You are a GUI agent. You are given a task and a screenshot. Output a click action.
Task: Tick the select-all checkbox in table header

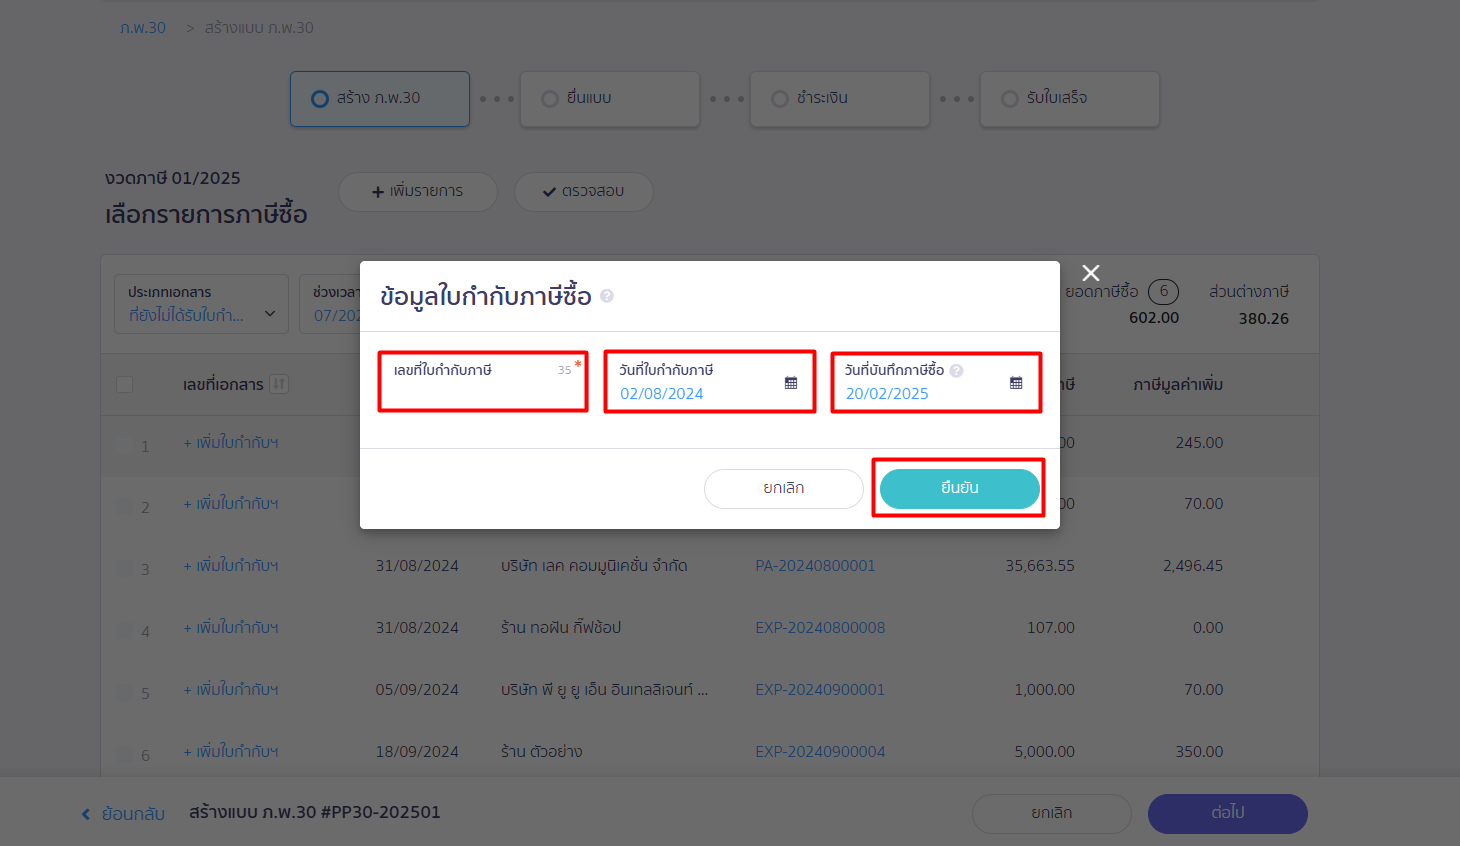123,384
